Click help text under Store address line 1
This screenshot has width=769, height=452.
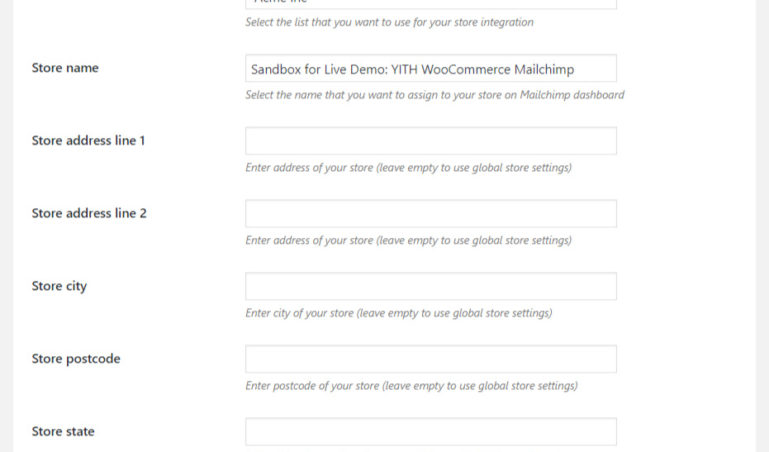pyautogui.click(x=408, y=168)
